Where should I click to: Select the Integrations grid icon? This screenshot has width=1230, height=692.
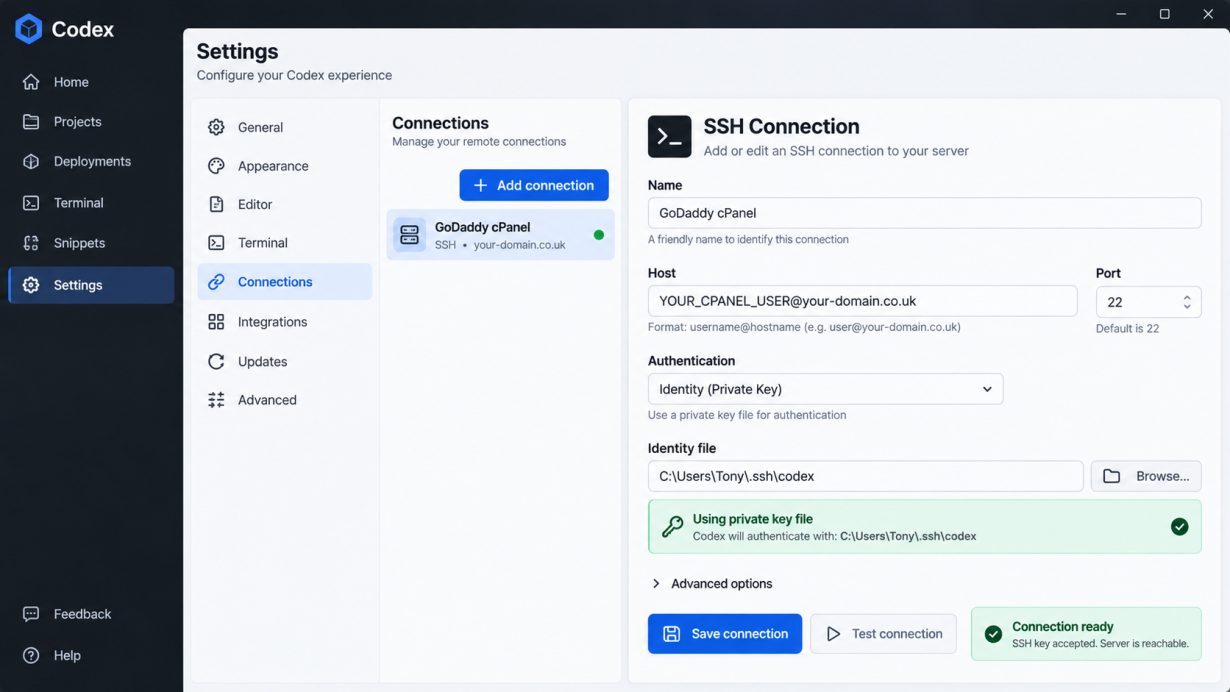216,322
